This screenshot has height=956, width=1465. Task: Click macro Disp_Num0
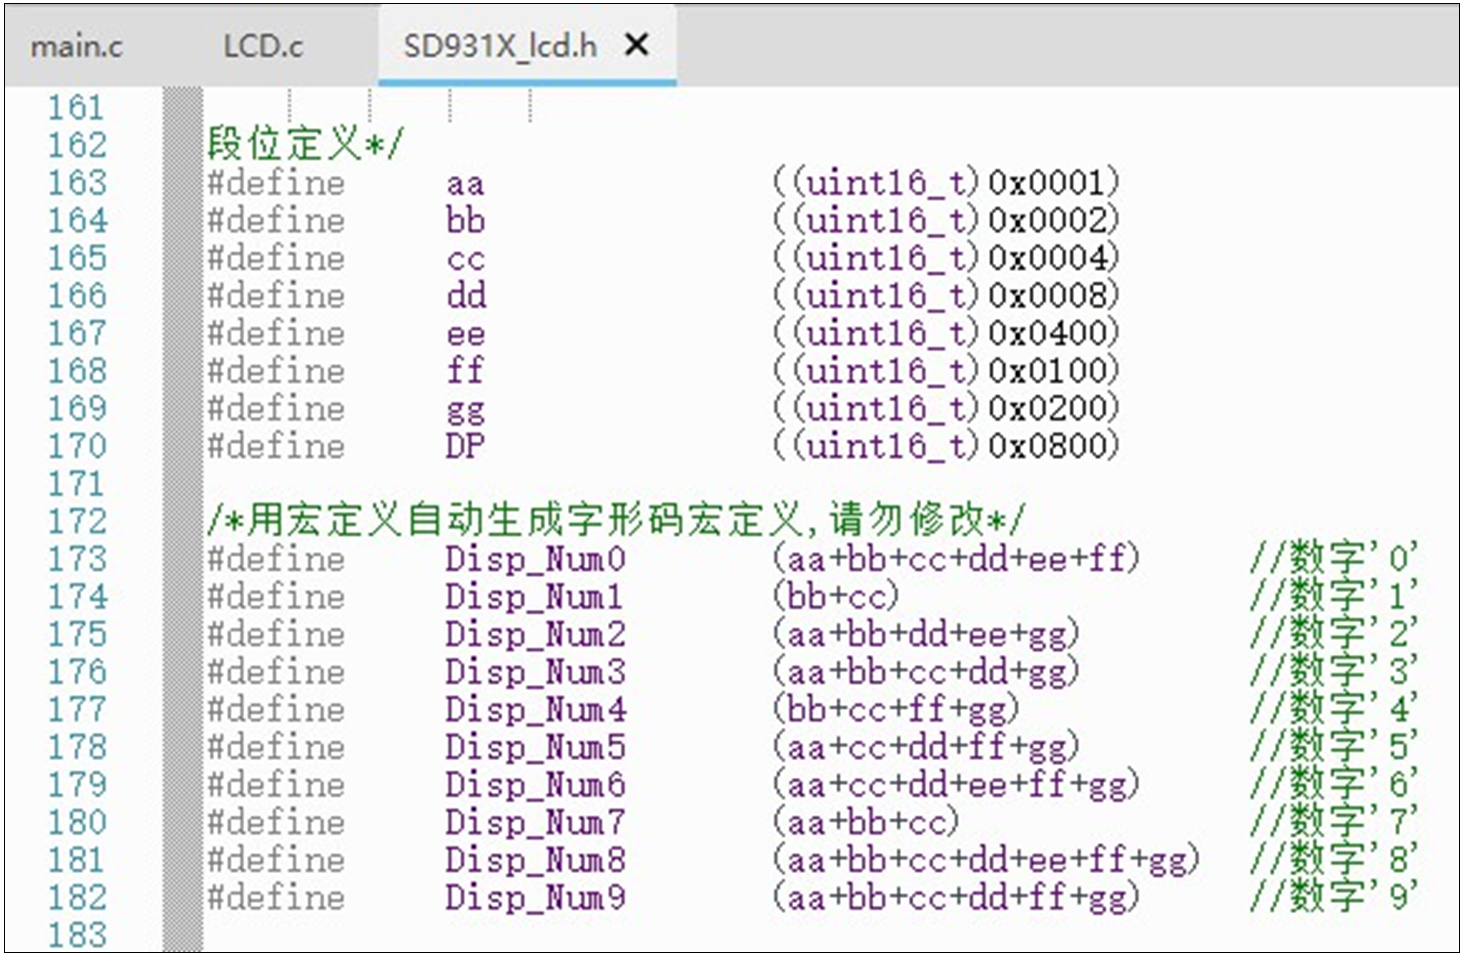pos(535,558)
